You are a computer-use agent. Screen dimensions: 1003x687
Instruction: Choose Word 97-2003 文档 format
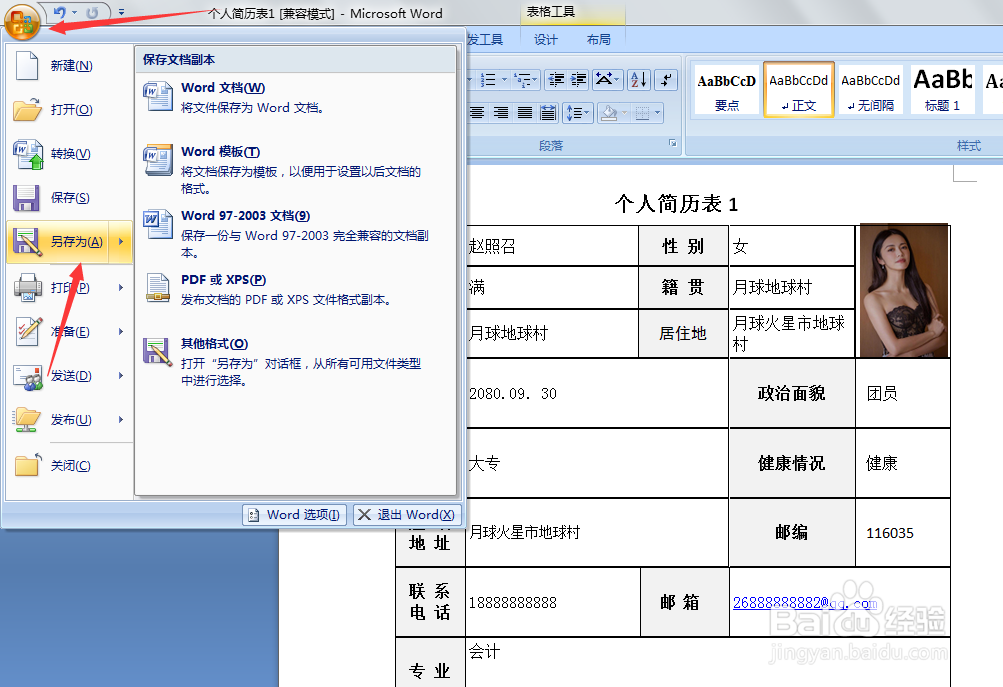coord(296,233)
